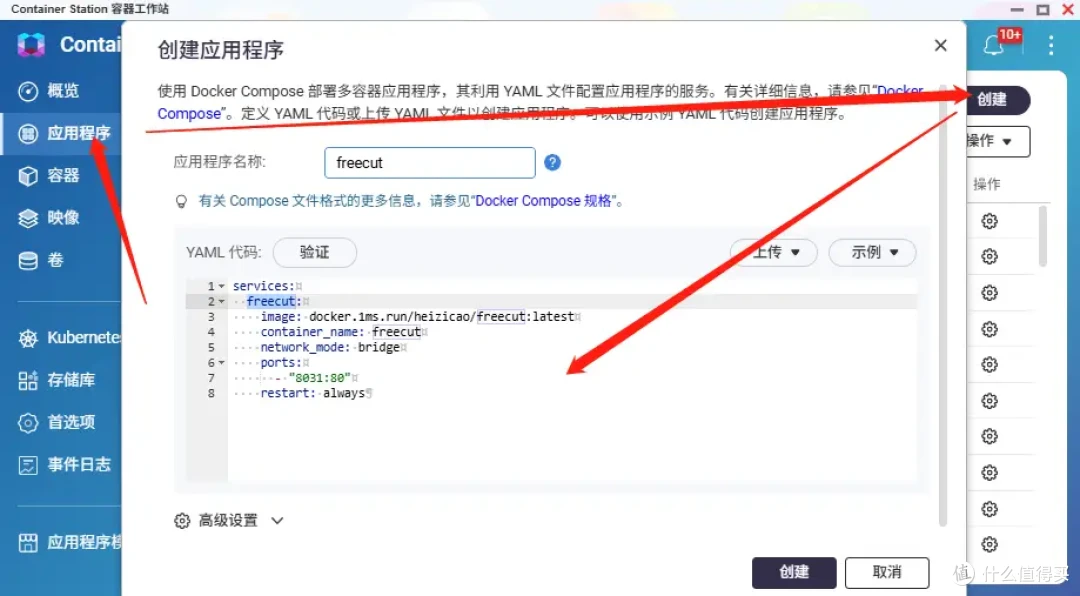Click the eighth row gear icon in actions column
The width and height of the screenshot is (1080, 596).
(990, 473)
